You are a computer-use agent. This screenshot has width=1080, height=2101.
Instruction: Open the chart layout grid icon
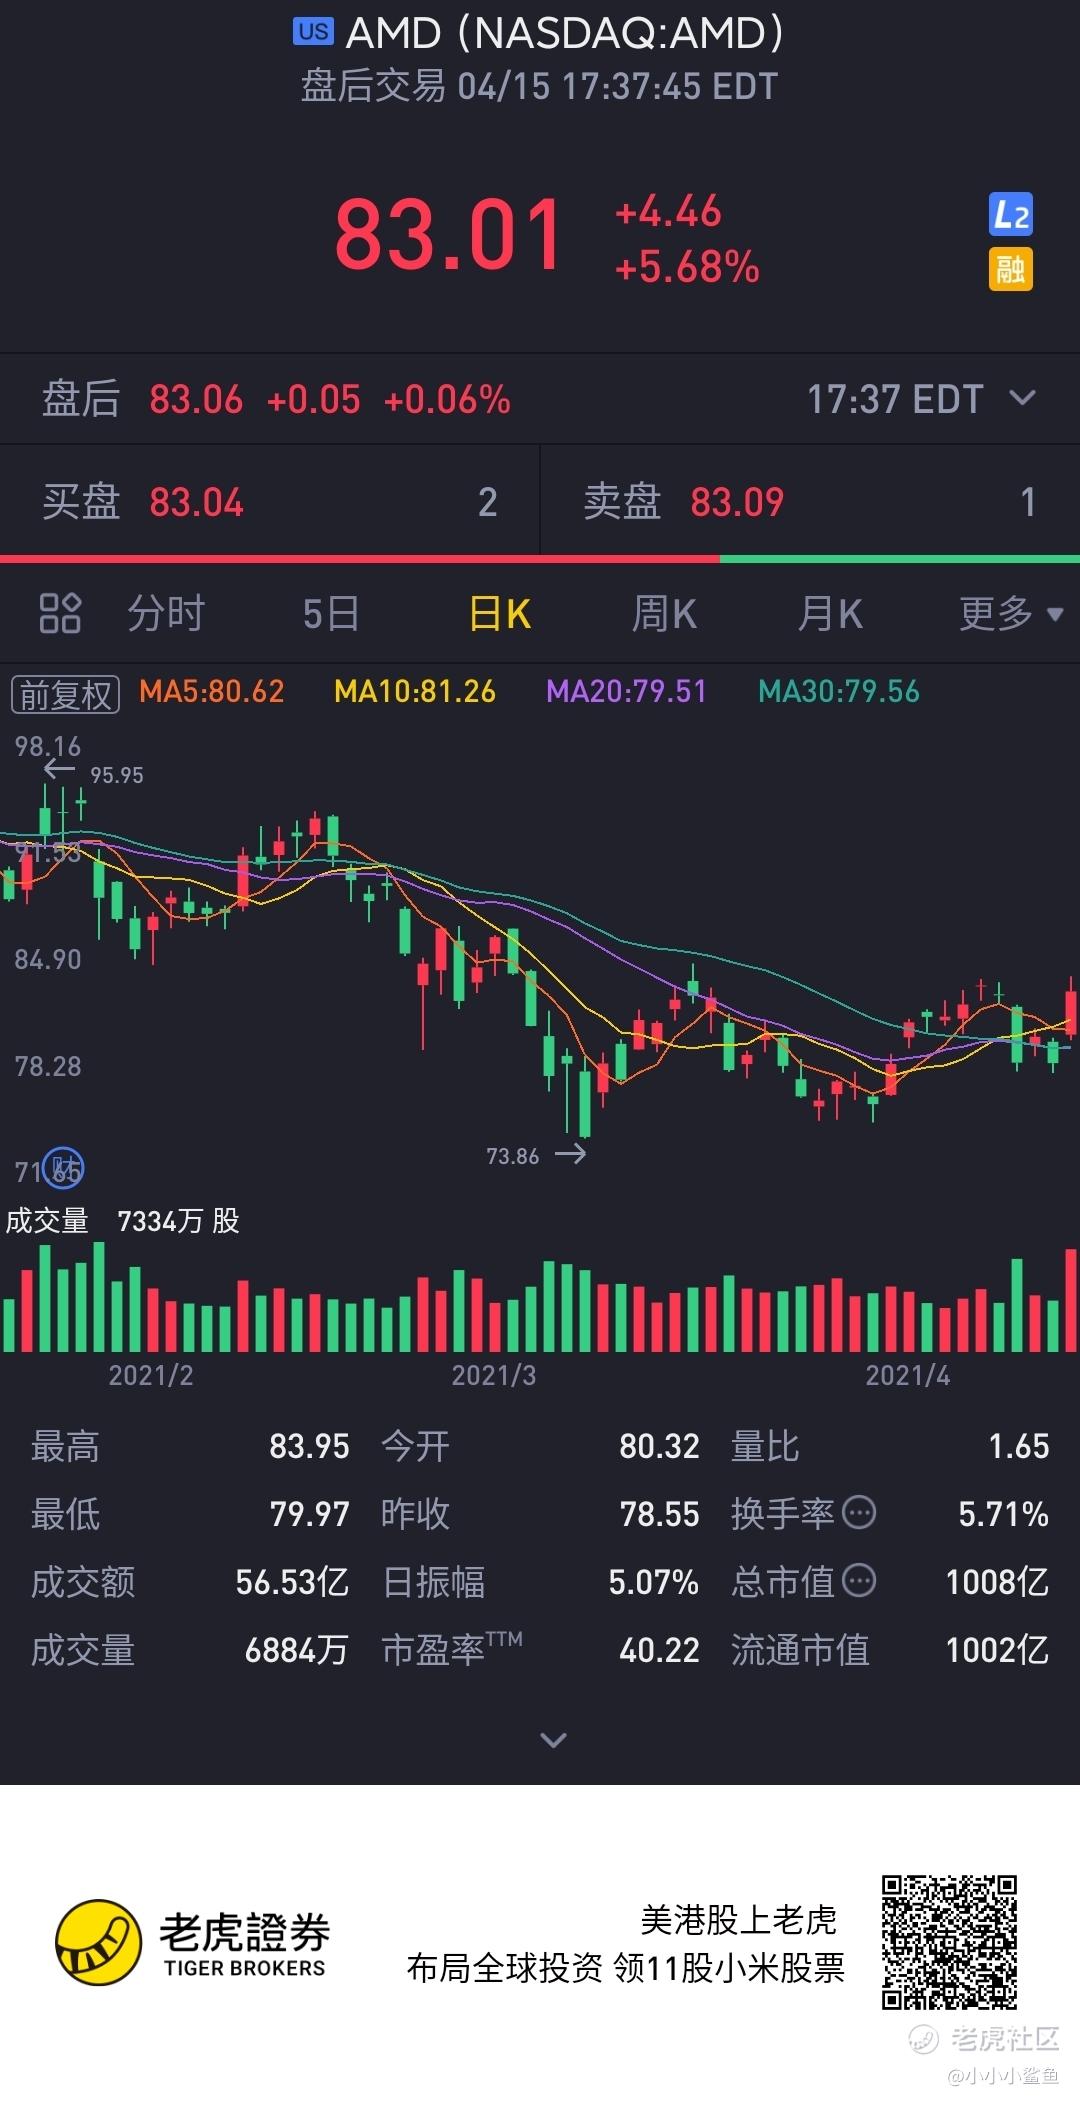60,613
